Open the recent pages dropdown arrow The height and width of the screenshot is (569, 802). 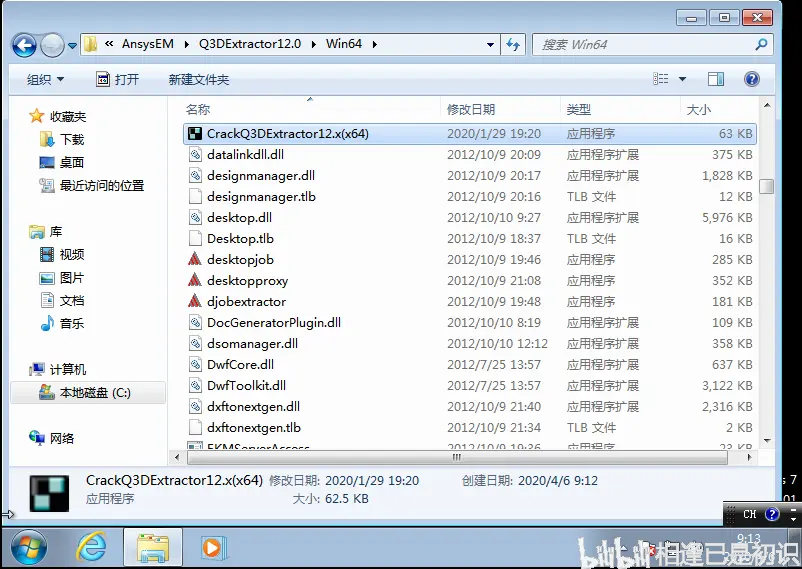73,46
